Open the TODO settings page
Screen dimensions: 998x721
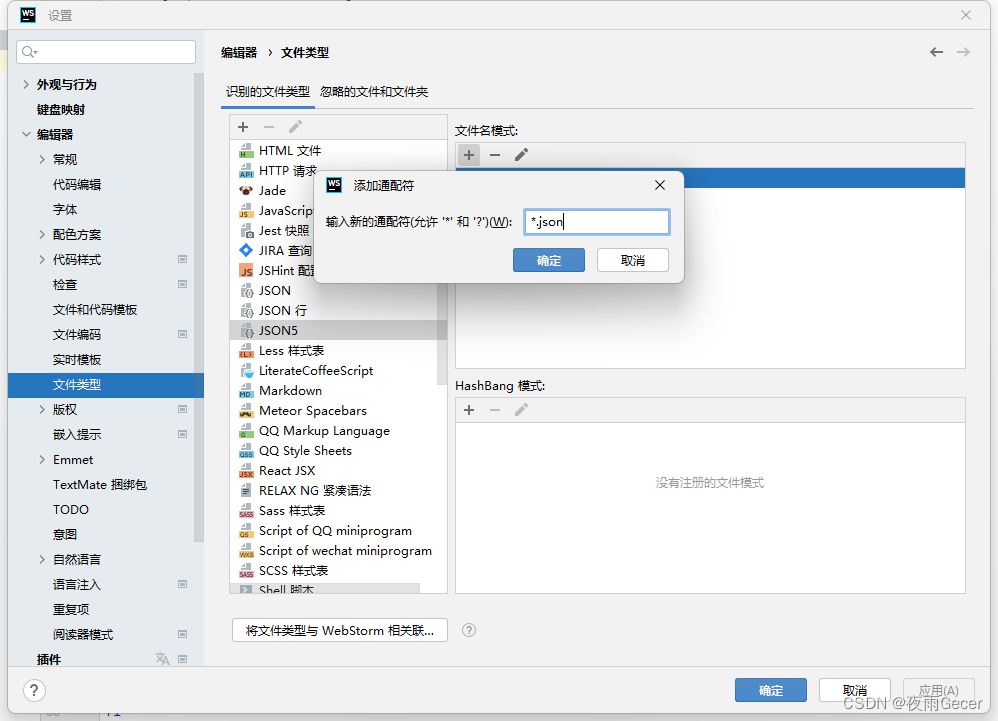71,509
